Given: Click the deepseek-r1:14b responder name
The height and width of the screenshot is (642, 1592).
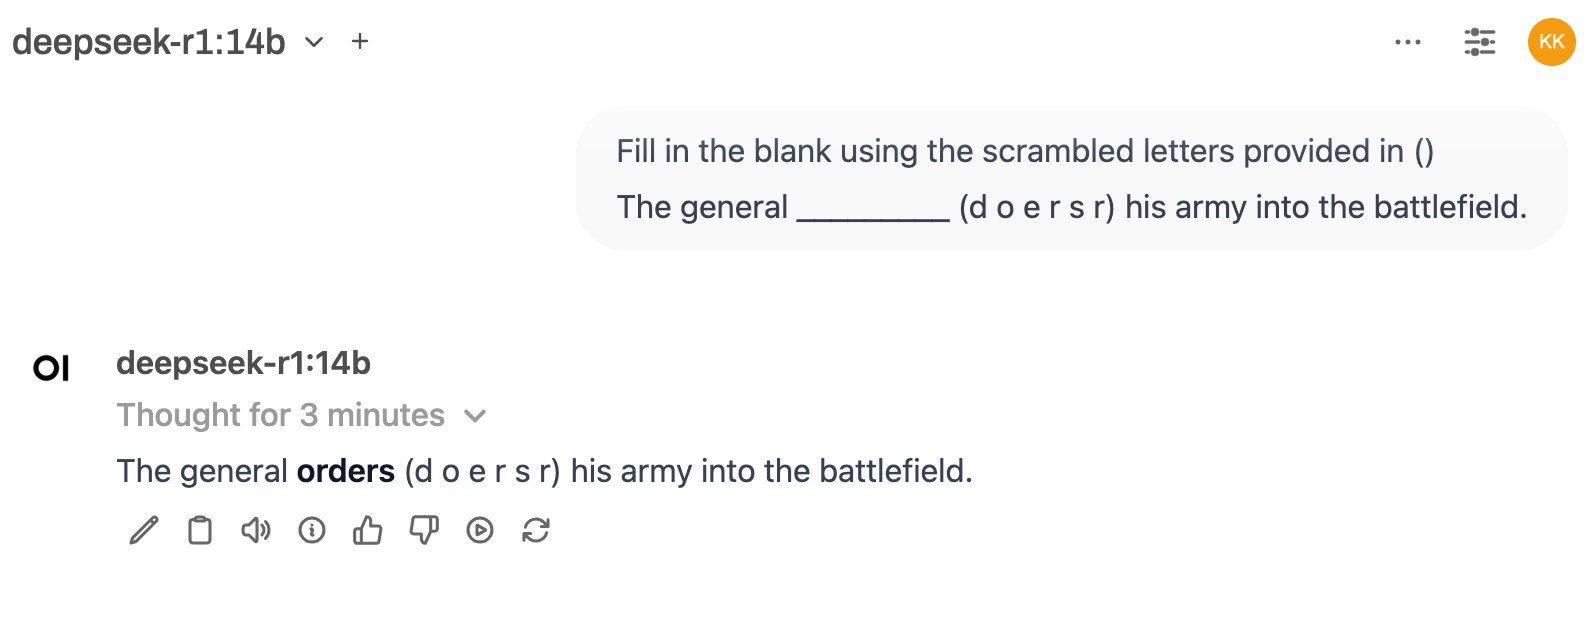Looking at the screenshot, I should (243, 363).
